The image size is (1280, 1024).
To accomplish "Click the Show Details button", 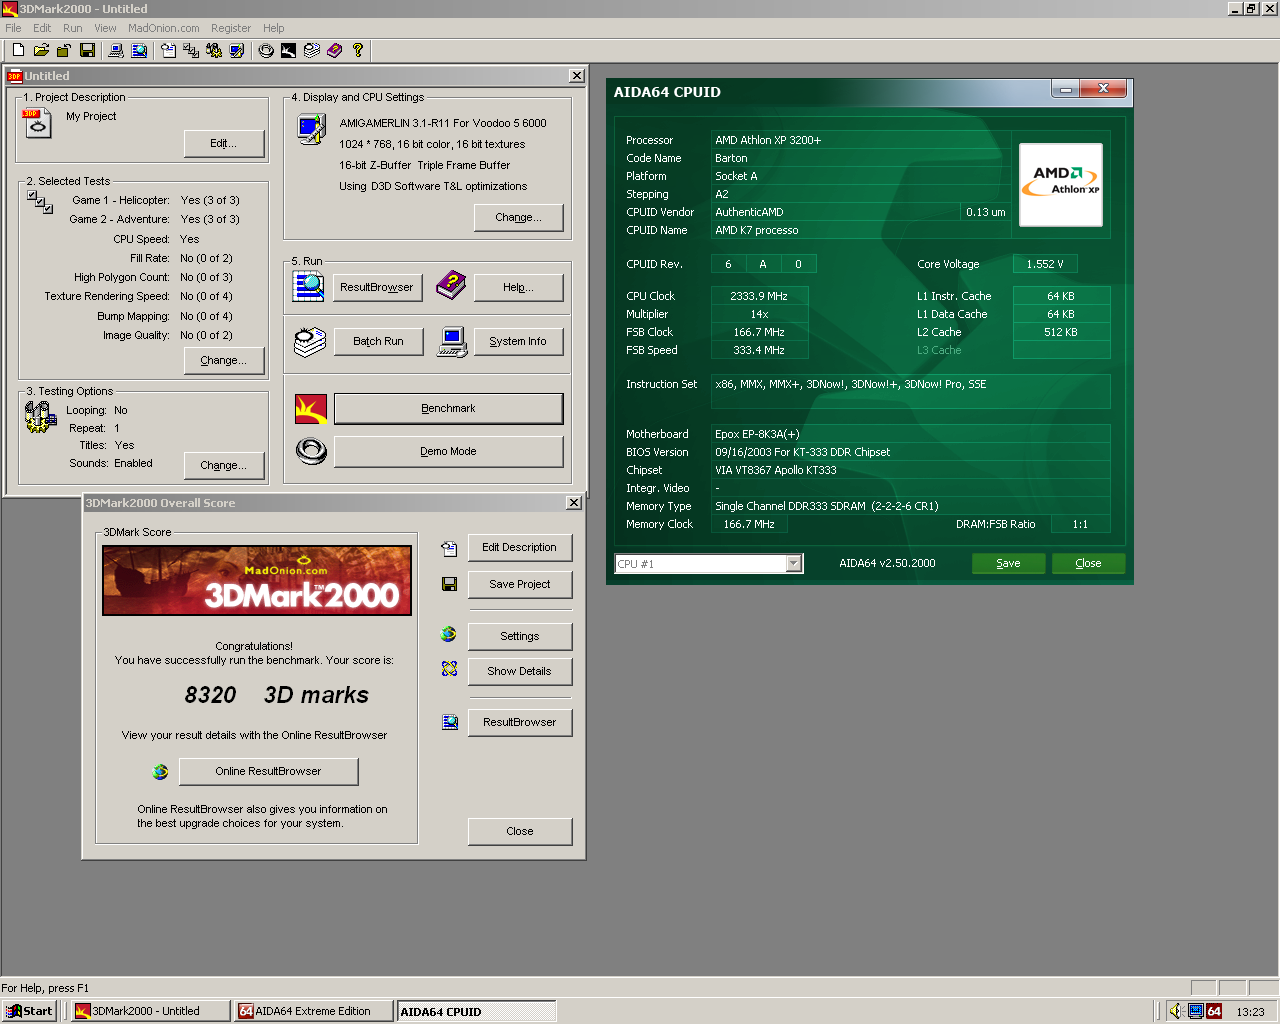I will tap(520, 672).
